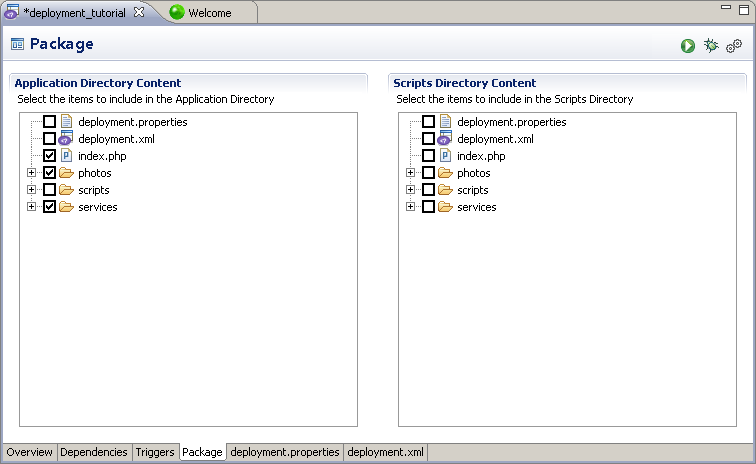Click the green Launch application icon

688,46
